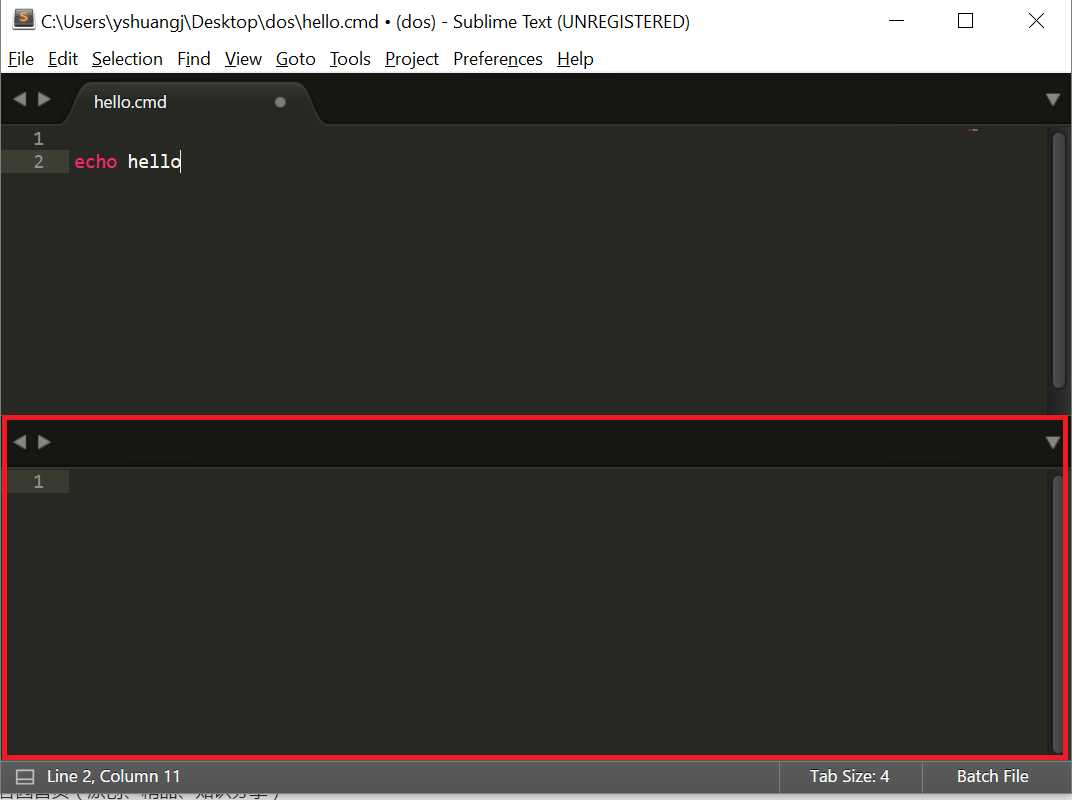
Task: Go to next tab in top pane
Action: [44, 100]
